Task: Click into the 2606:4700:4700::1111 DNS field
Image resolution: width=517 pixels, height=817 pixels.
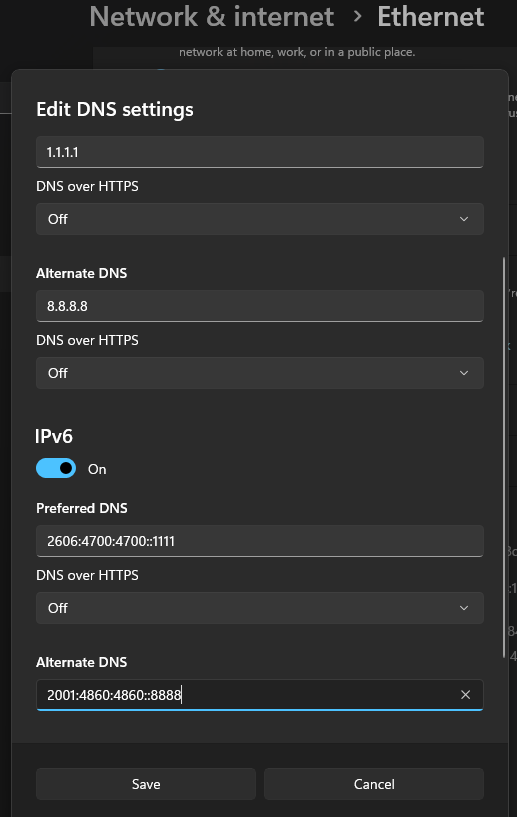Action: pos(260,541)
